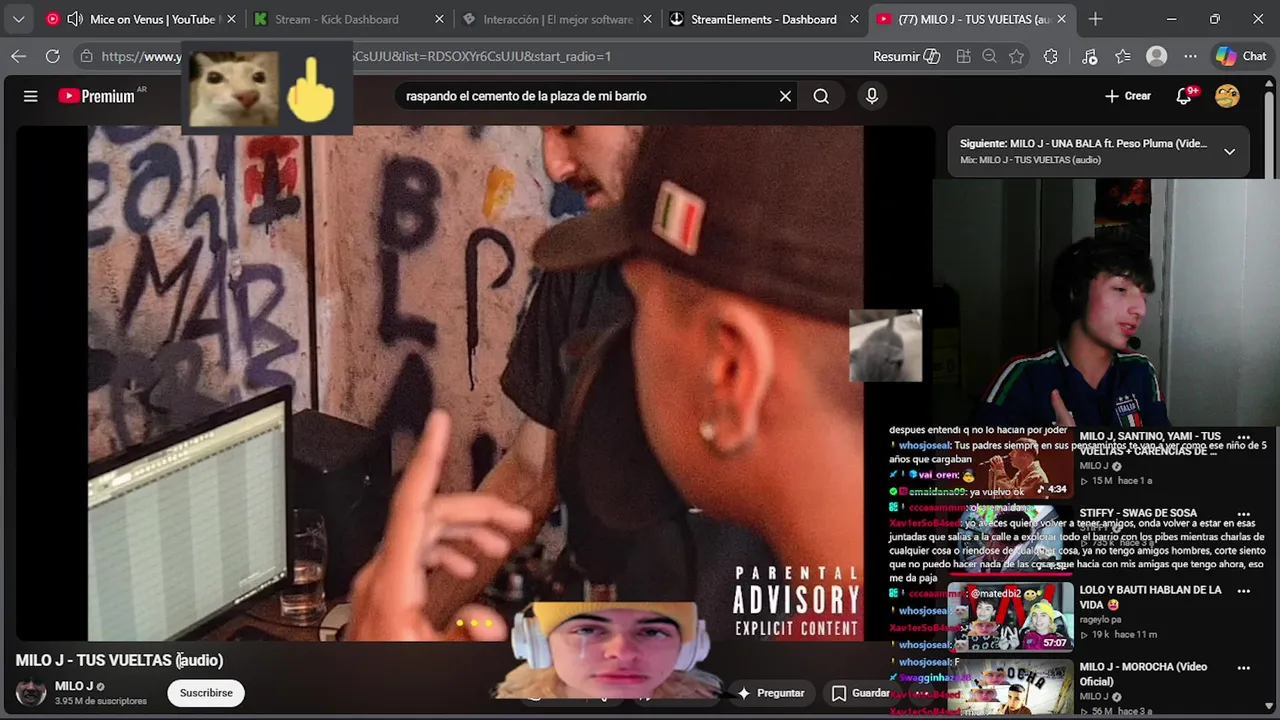Open options for LOLO Y BAUTI video

click(x=1244, y=591)
